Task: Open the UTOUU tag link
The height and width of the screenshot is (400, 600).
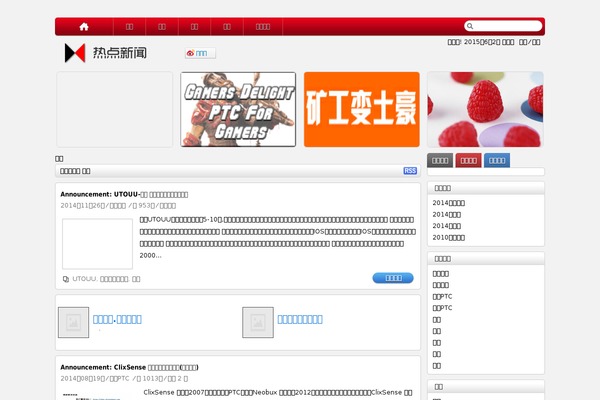Action: pyautogui.click(x=84, y=279)
